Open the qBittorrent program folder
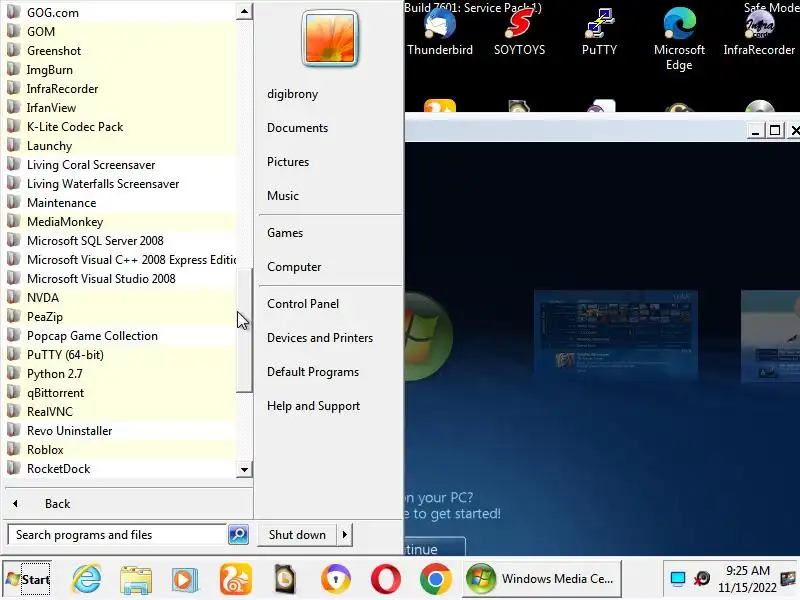Viewport: 800px width, 600px height. click(x=120, y=392)
